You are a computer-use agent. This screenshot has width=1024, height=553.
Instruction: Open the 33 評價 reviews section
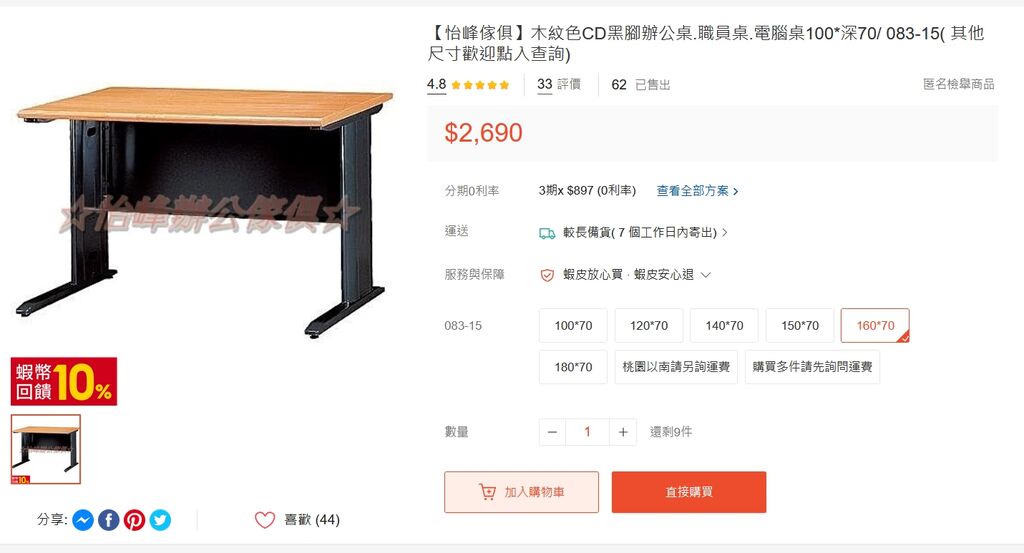[x=559, y=84]
